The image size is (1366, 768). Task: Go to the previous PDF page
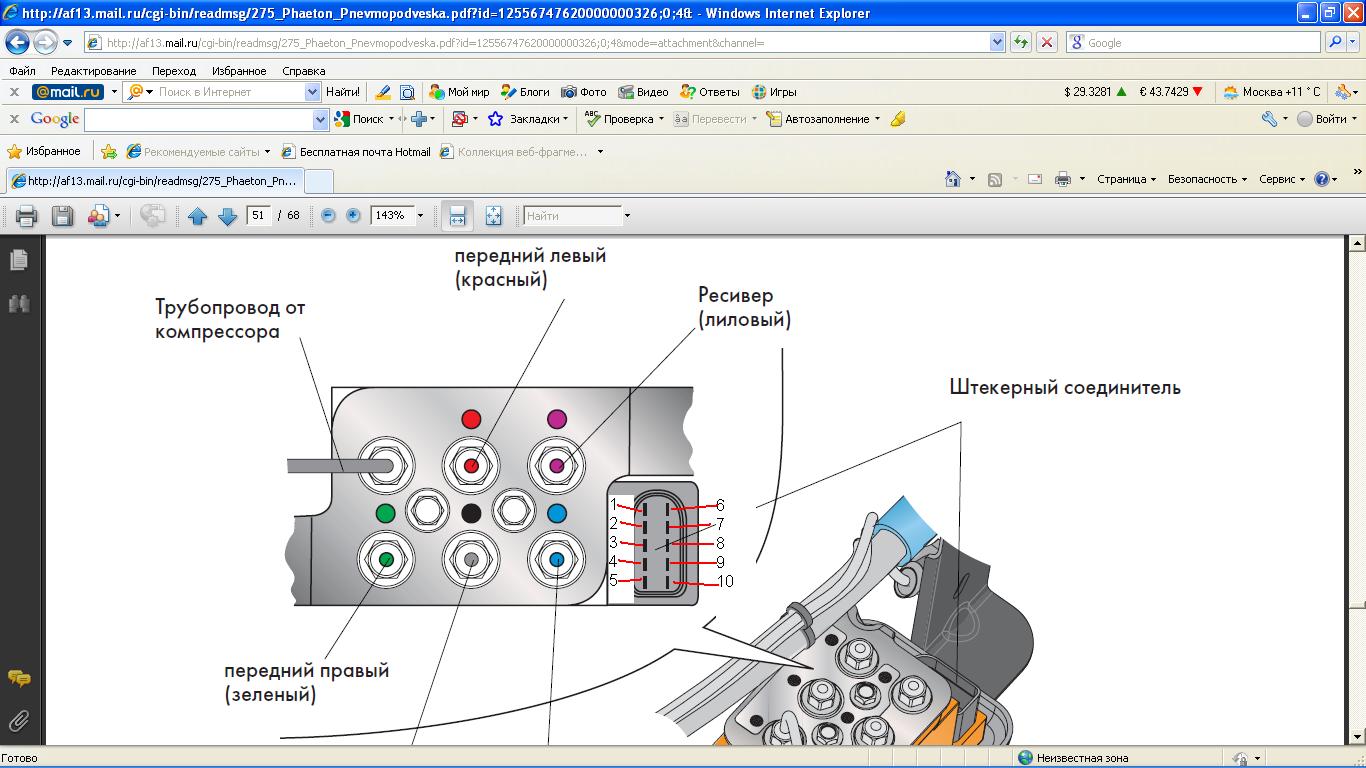pos(197,216)
